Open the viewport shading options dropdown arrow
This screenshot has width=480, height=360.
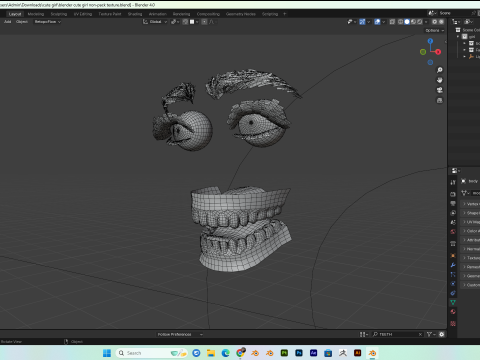(426, 22)
